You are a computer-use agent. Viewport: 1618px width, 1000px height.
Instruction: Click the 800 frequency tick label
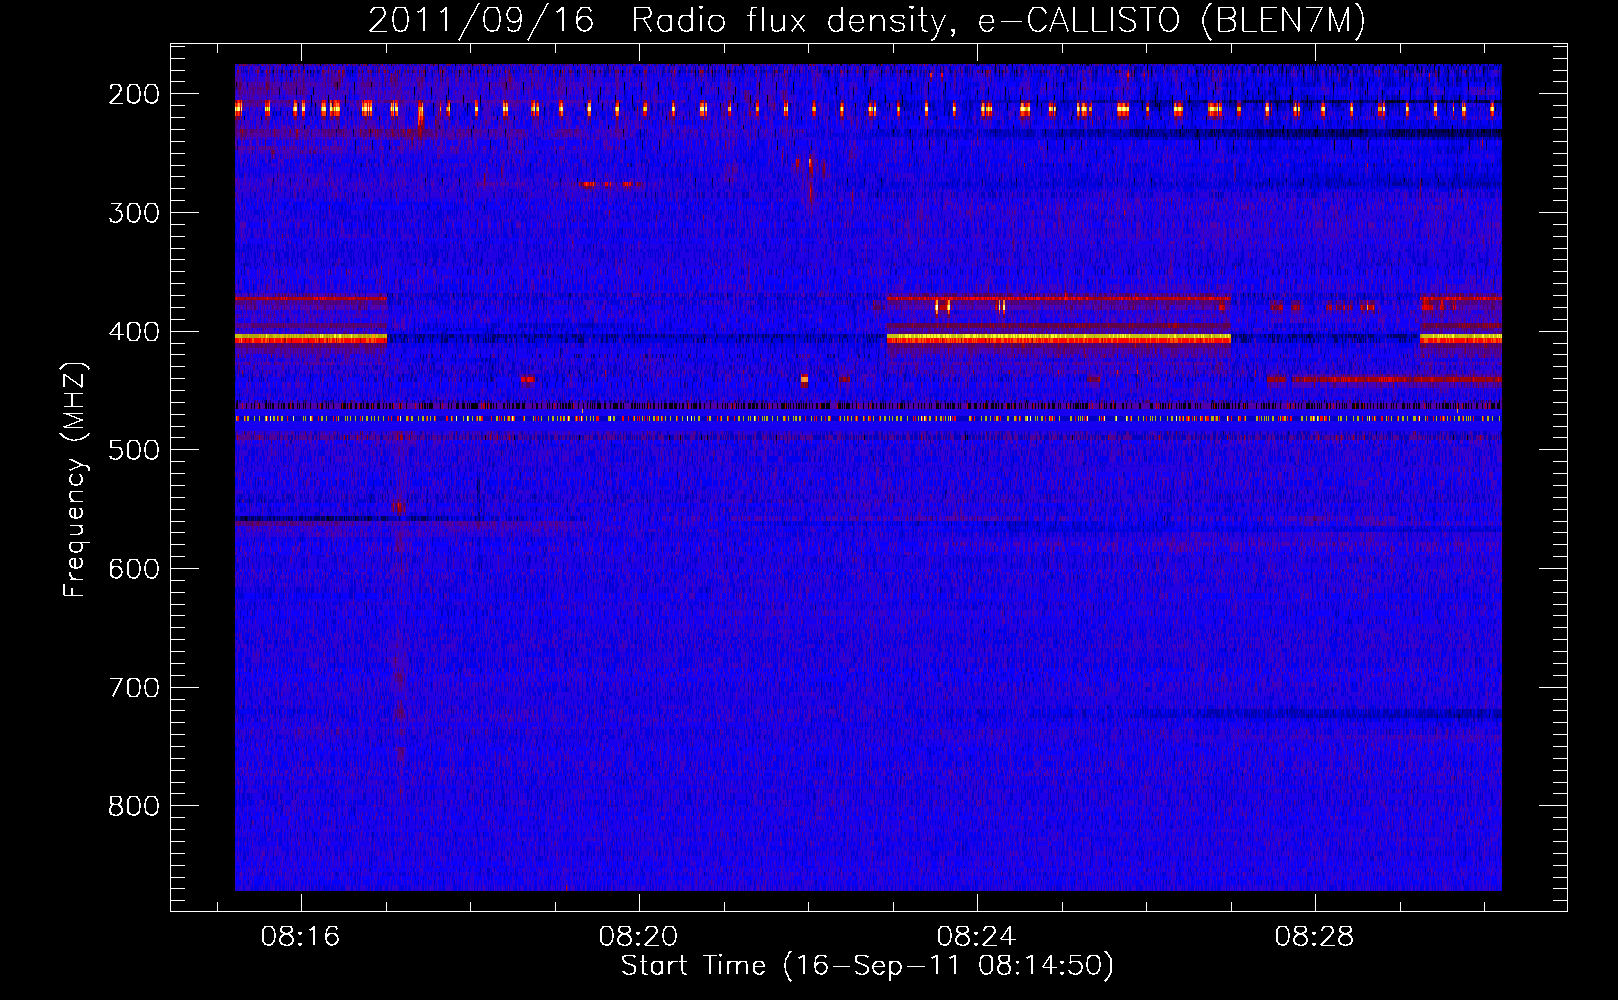[x=133, y=806]
